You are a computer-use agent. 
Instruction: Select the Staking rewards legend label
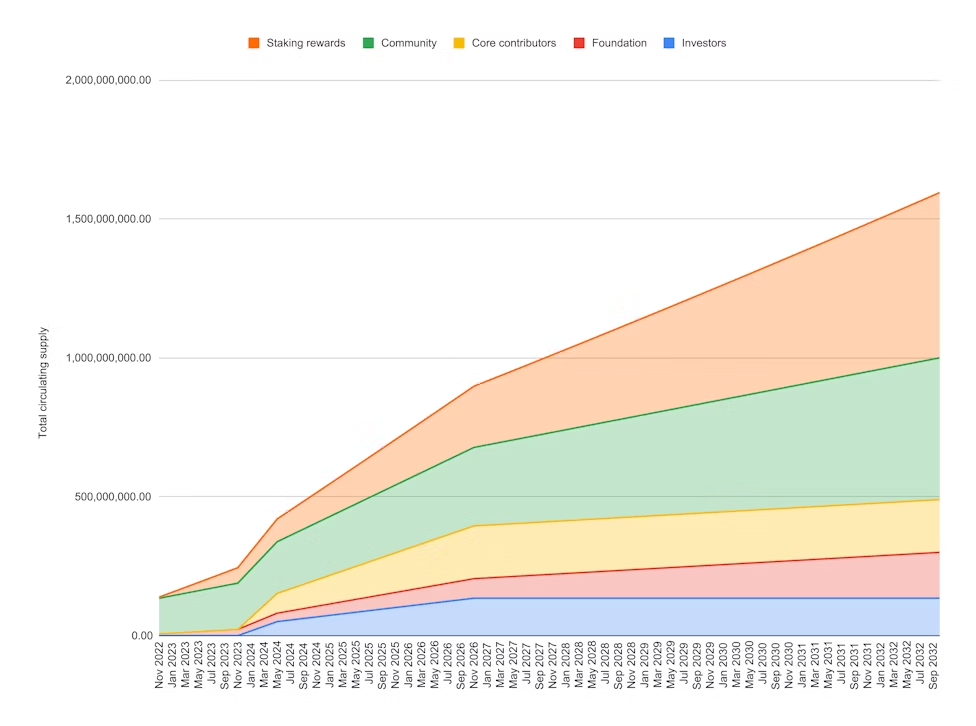coord(305,43)
